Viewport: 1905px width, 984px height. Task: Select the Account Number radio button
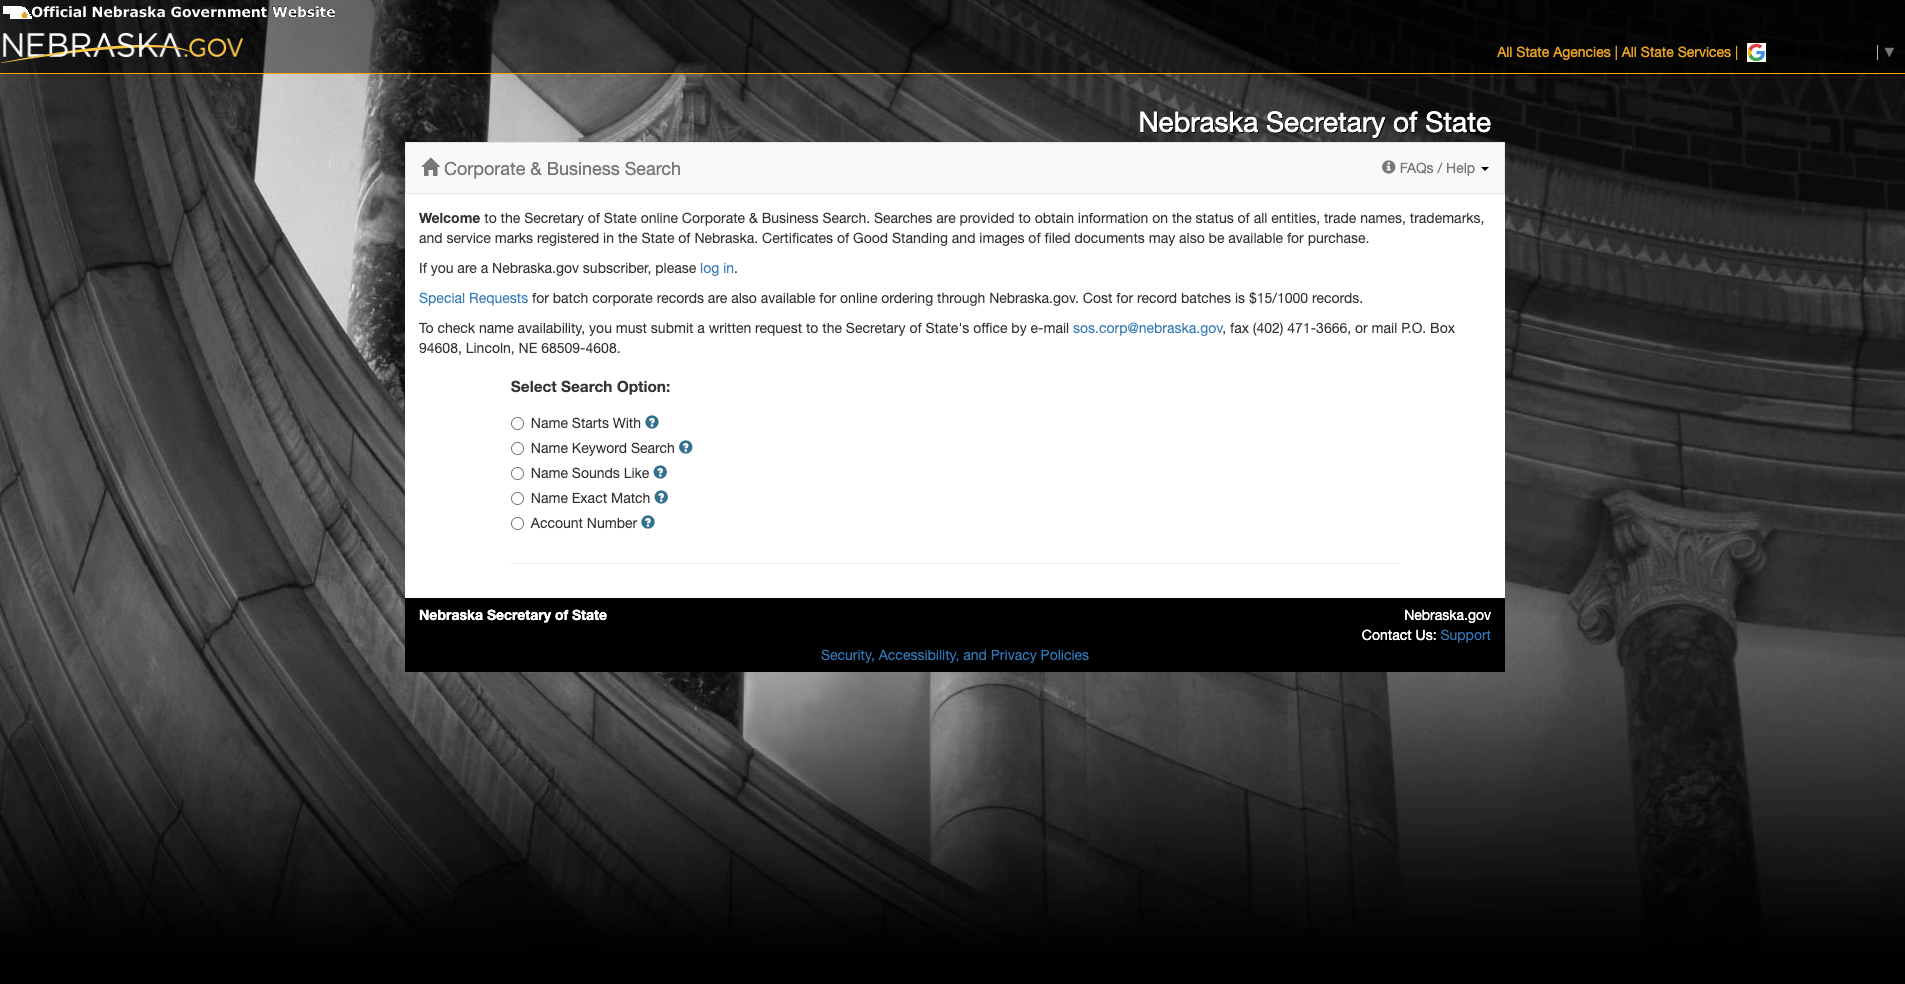(517, 524)
